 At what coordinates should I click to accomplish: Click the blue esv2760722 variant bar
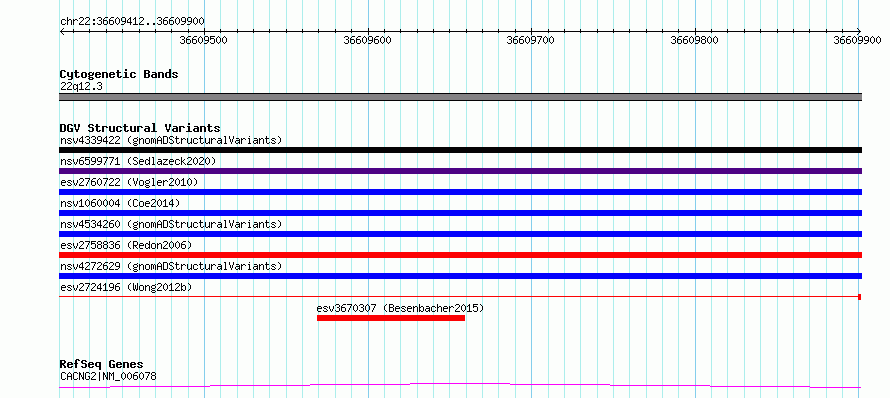(x=460, y=192)
